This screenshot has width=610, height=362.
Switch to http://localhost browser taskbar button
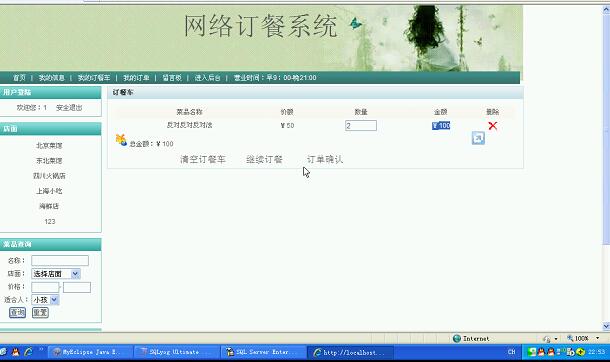click(x=350, y=352)
